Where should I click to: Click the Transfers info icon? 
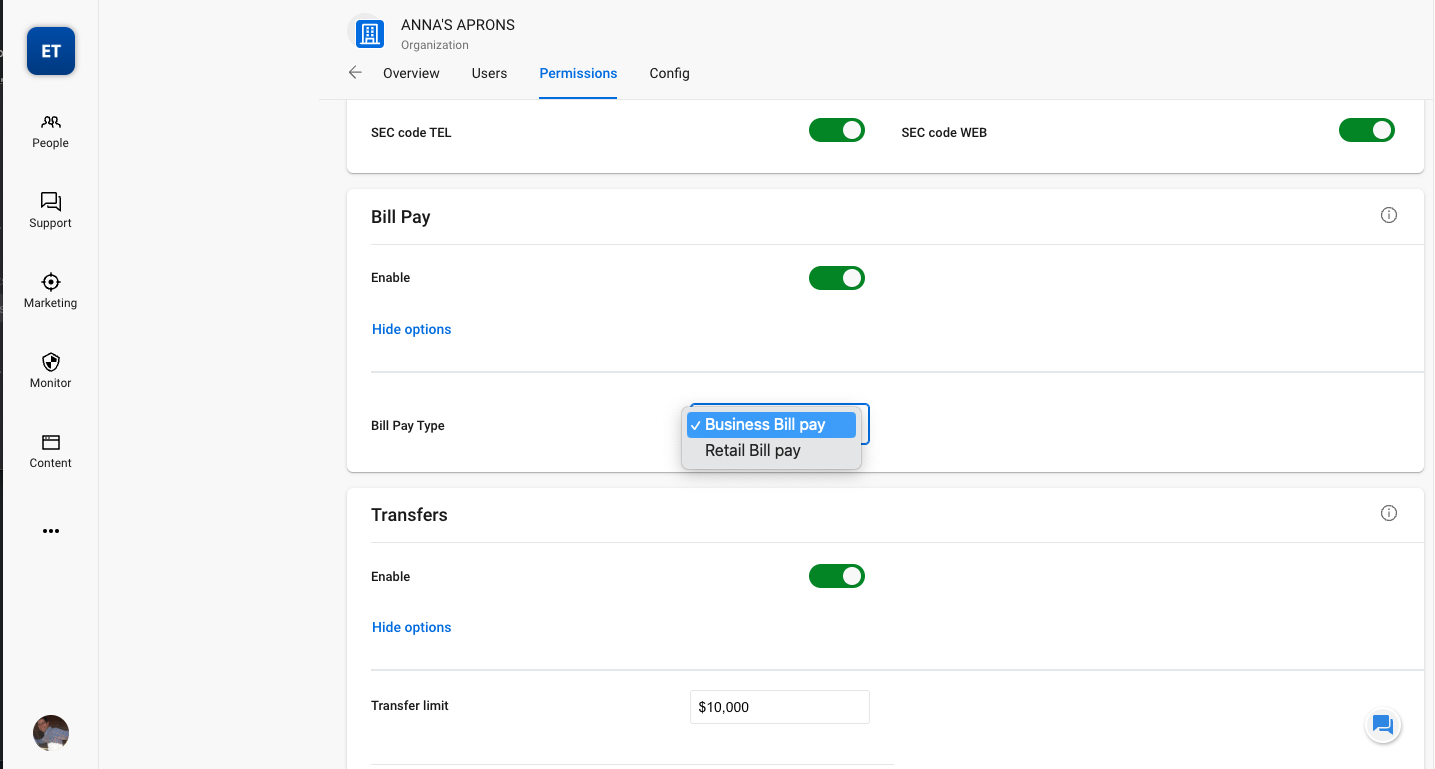pyautogui.click(x=1388, y=513)
